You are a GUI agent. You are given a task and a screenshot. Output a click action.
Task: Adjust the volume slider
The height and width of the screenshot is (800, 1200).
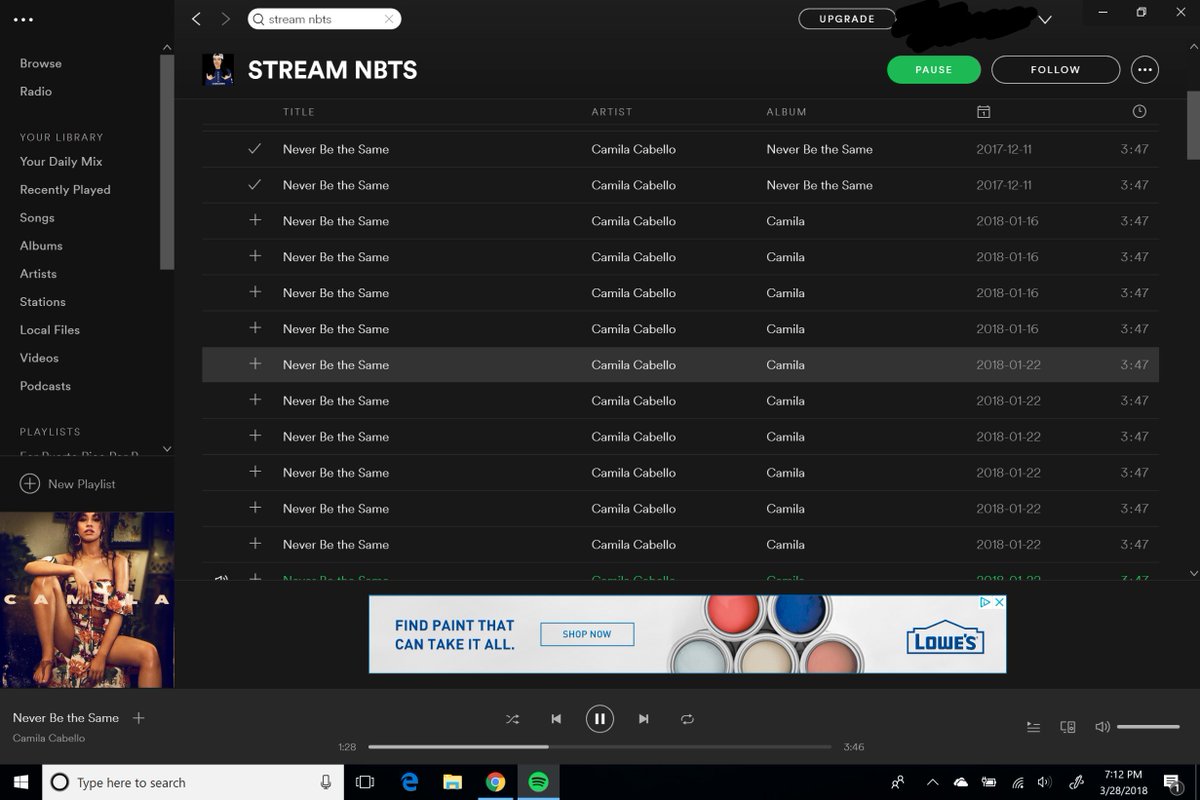(x=1148, y=727)
